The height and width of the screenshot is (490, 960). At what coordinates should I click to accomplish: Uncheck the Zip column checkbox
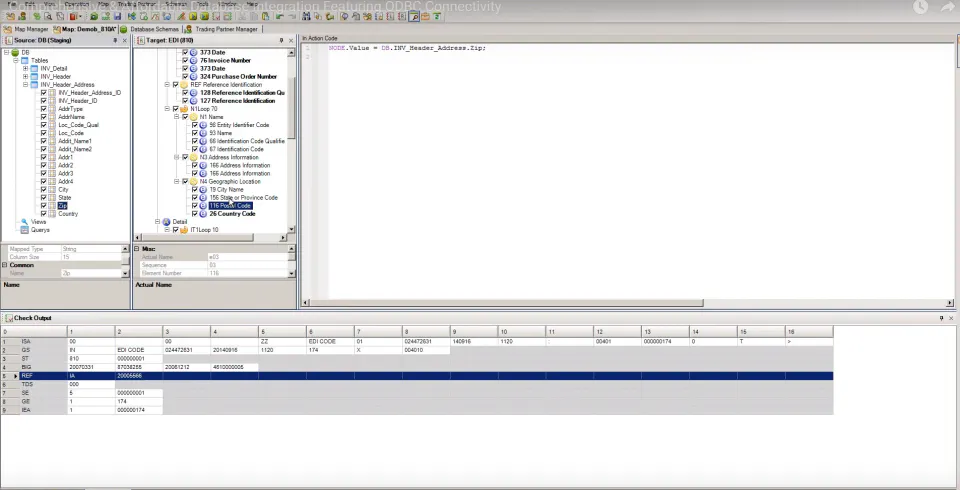pos(43,206)
